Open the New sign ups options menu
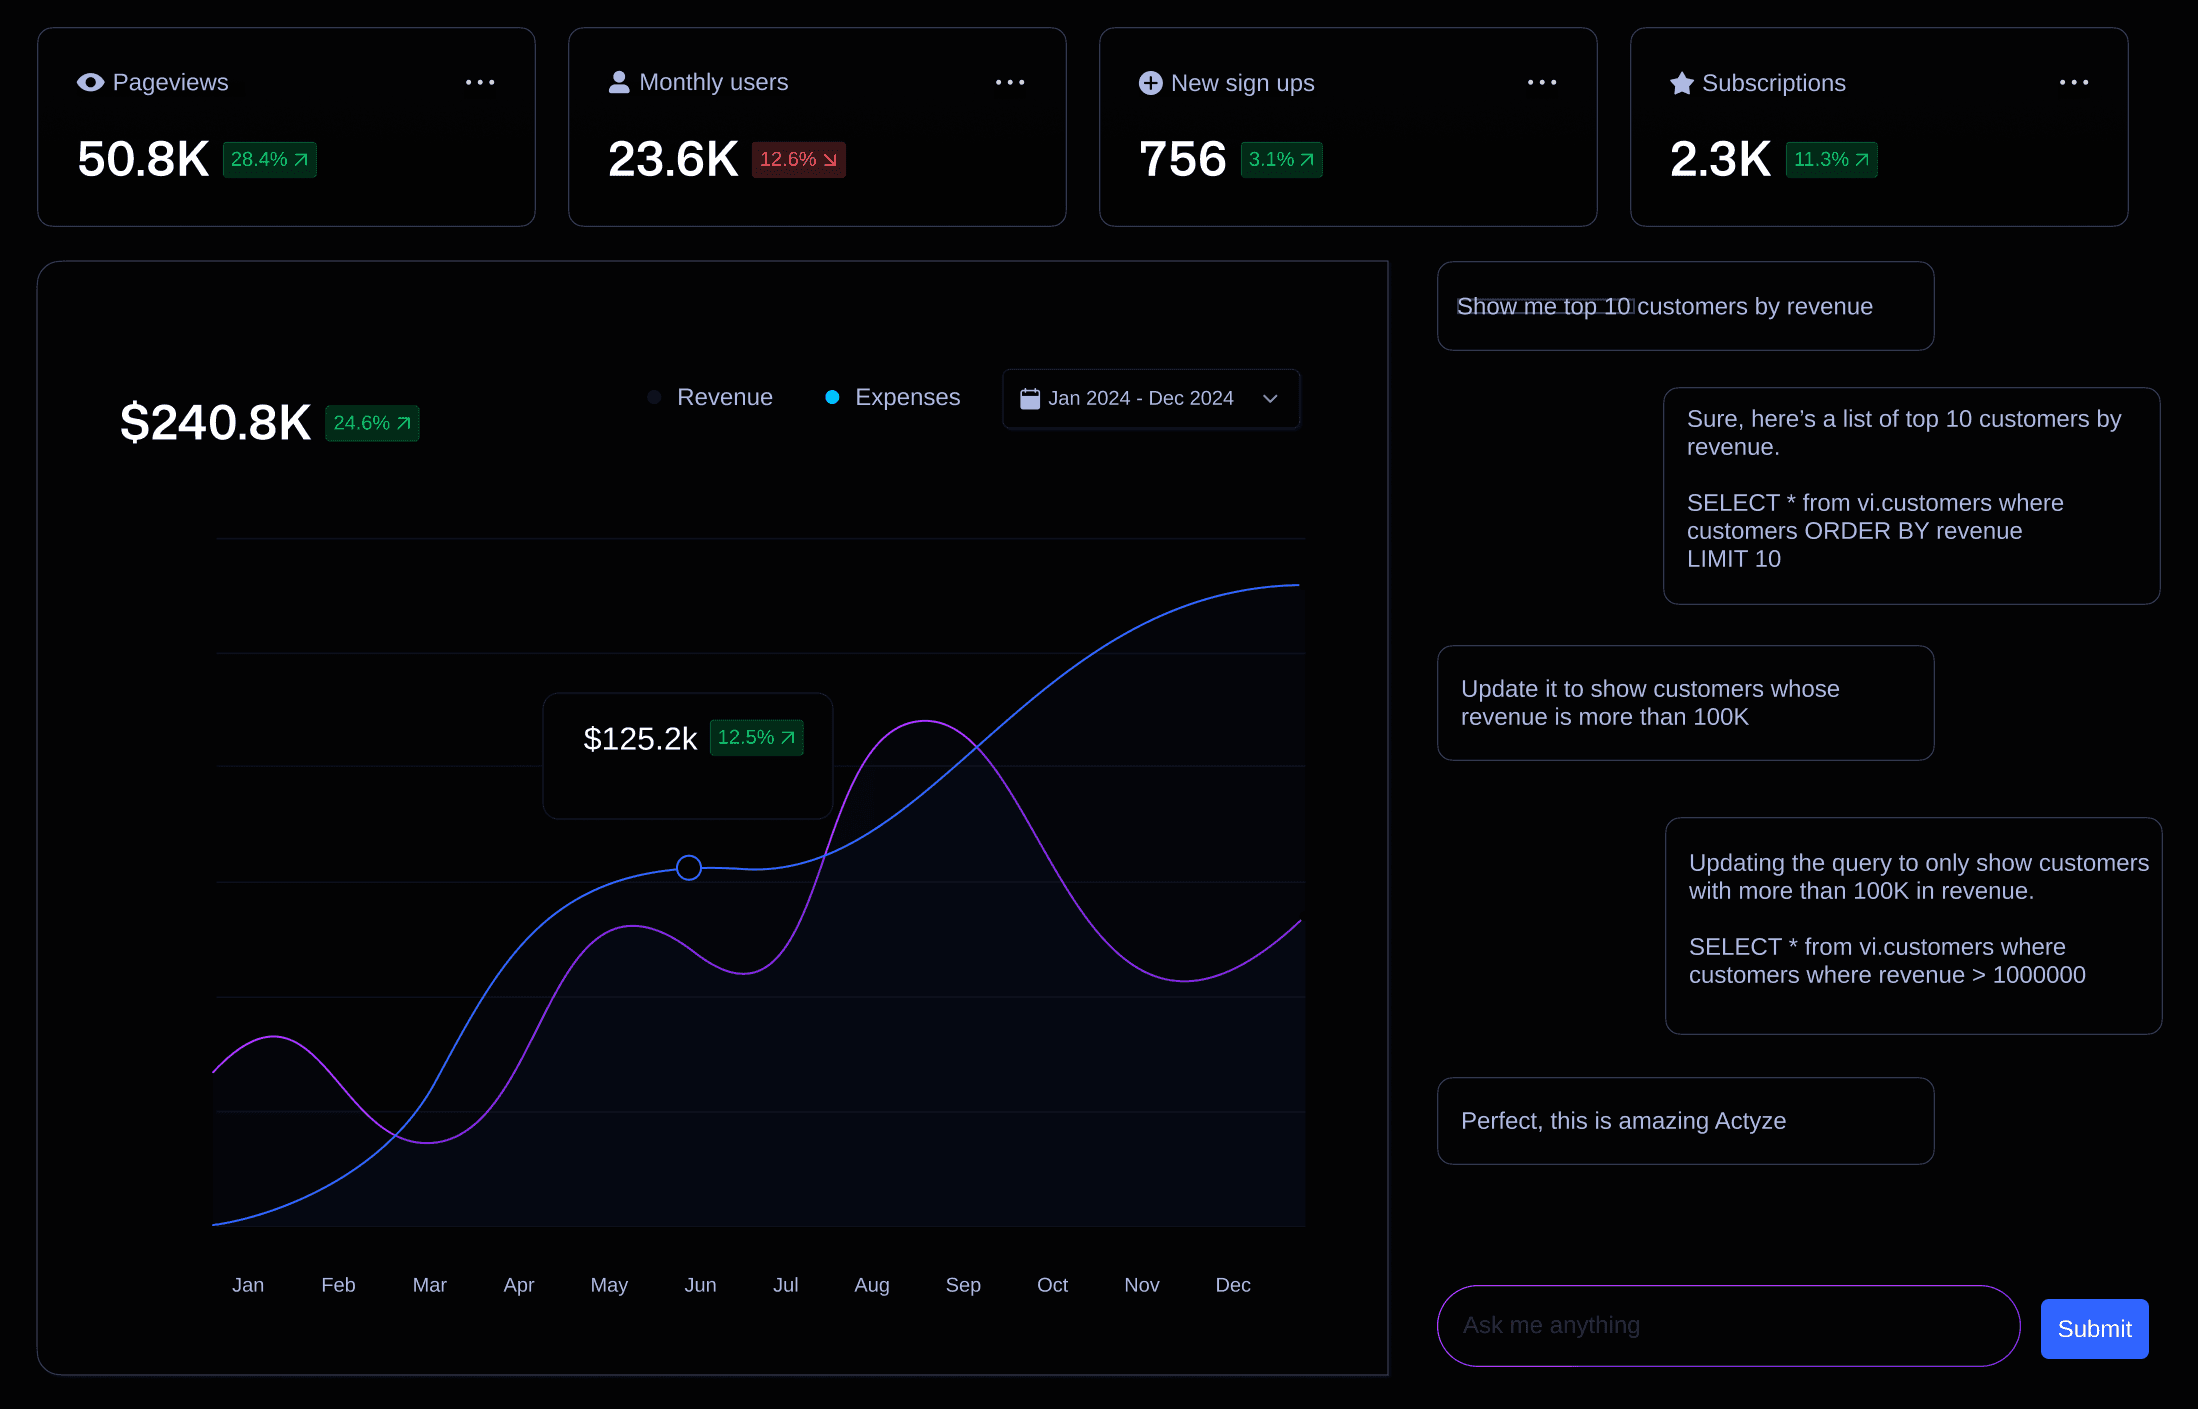The width and height of the screenshot is (2198, 1409). tap(1542, 83)
